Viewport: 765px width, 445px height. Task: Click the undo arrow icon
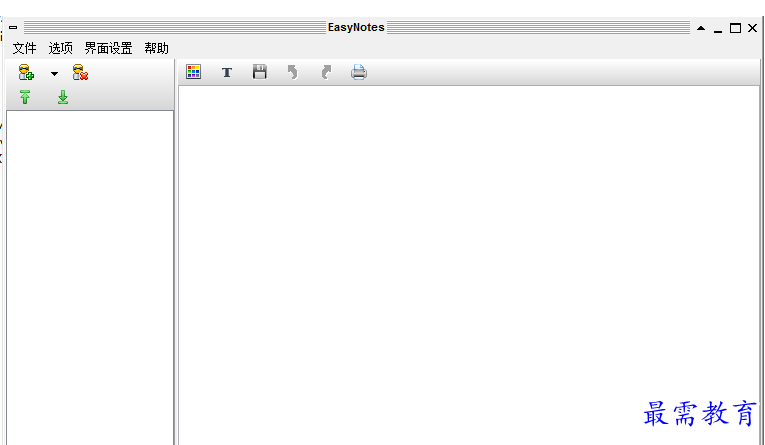pos(293,72)
